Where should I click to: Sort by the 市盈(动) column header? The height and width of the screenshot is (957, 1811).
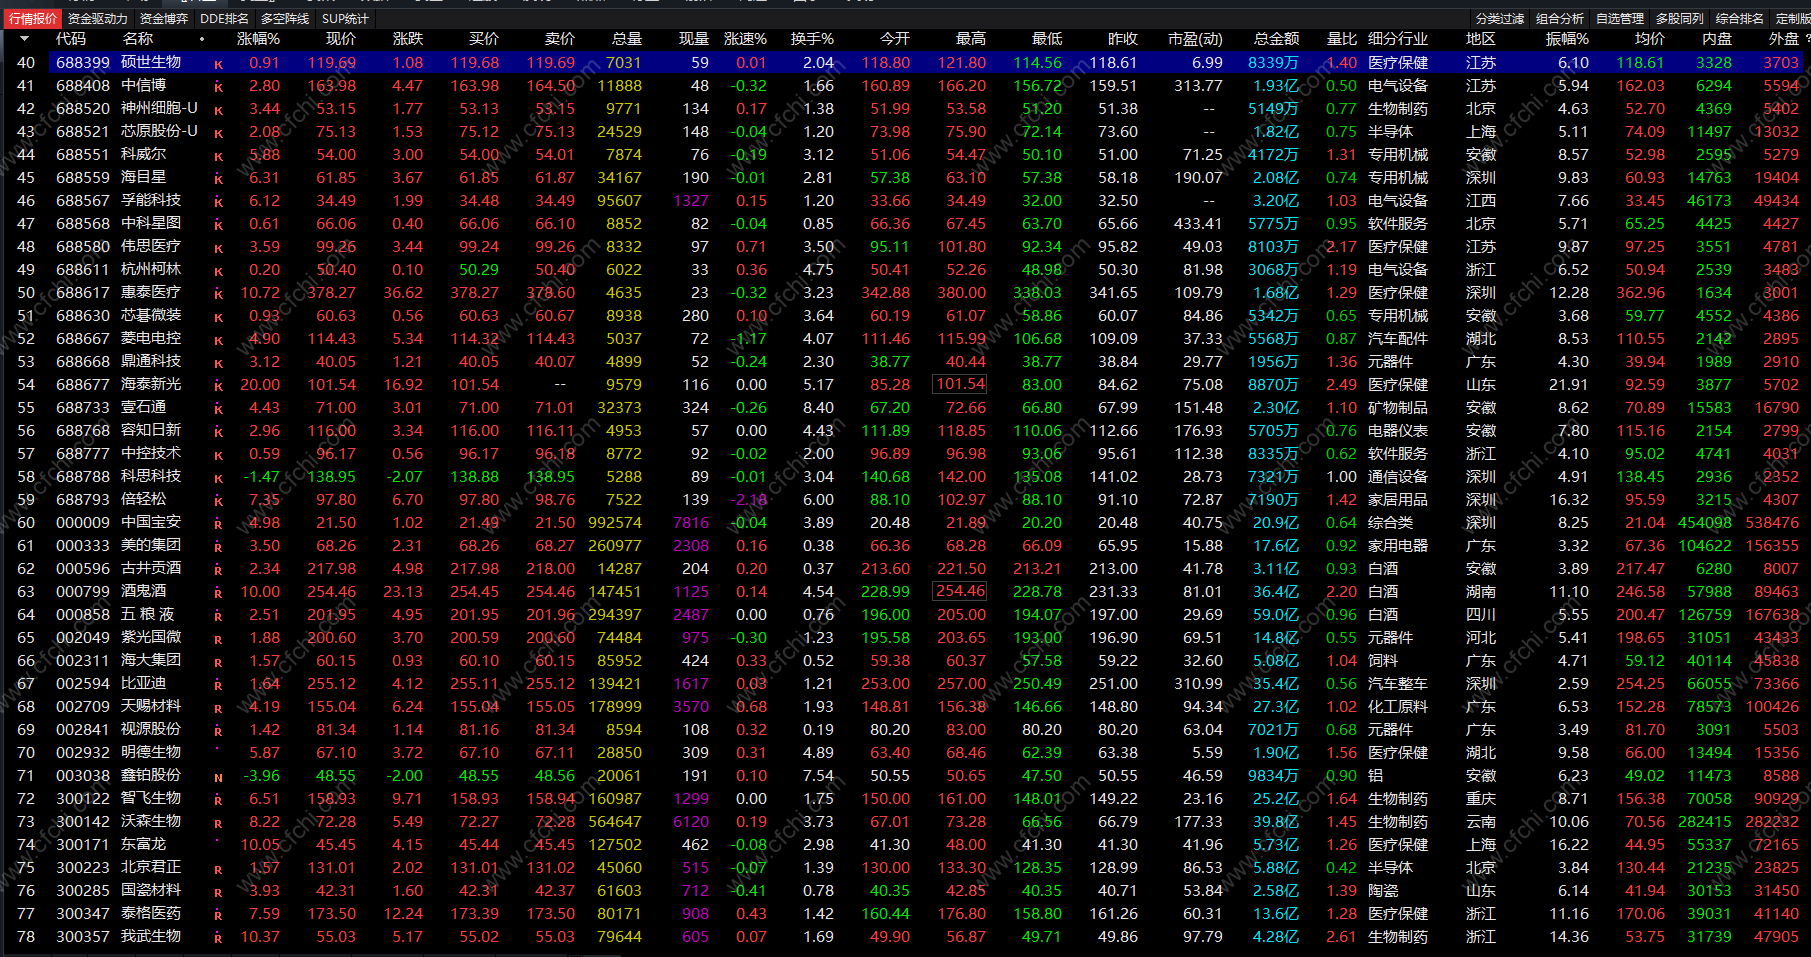[1195, 39]
